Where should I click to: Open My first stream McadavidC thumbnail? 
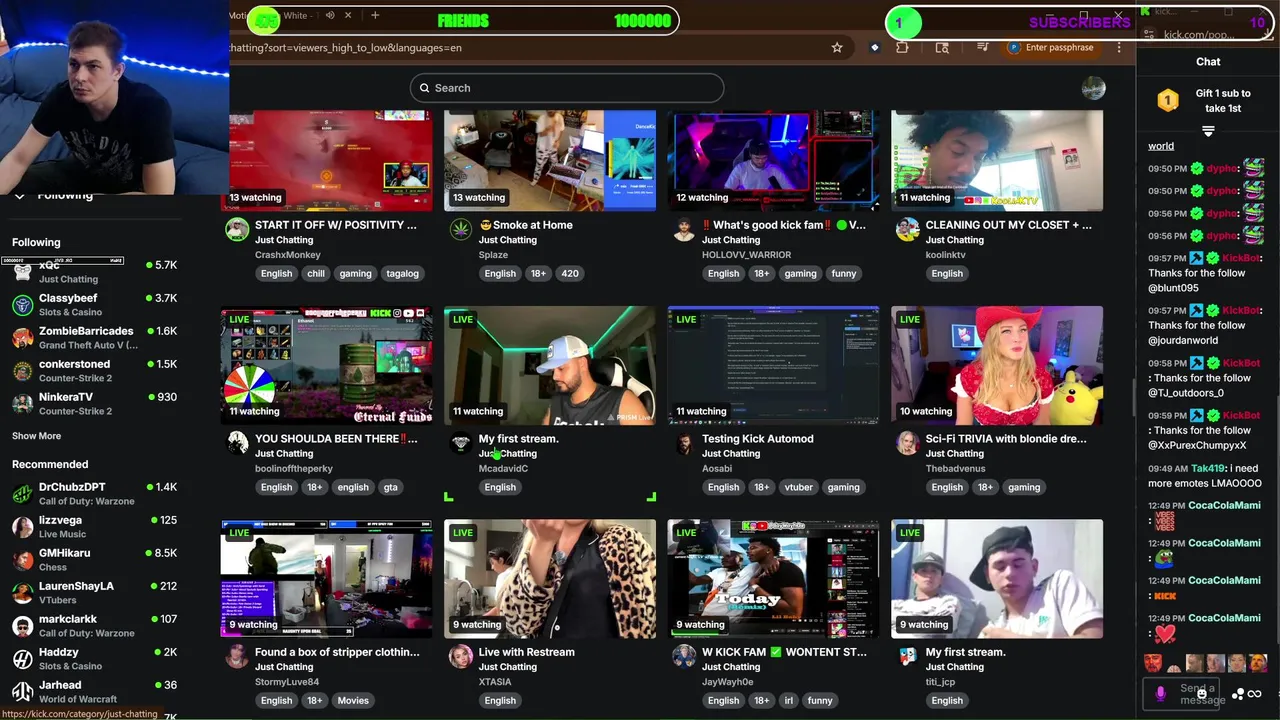click(550, 365)
